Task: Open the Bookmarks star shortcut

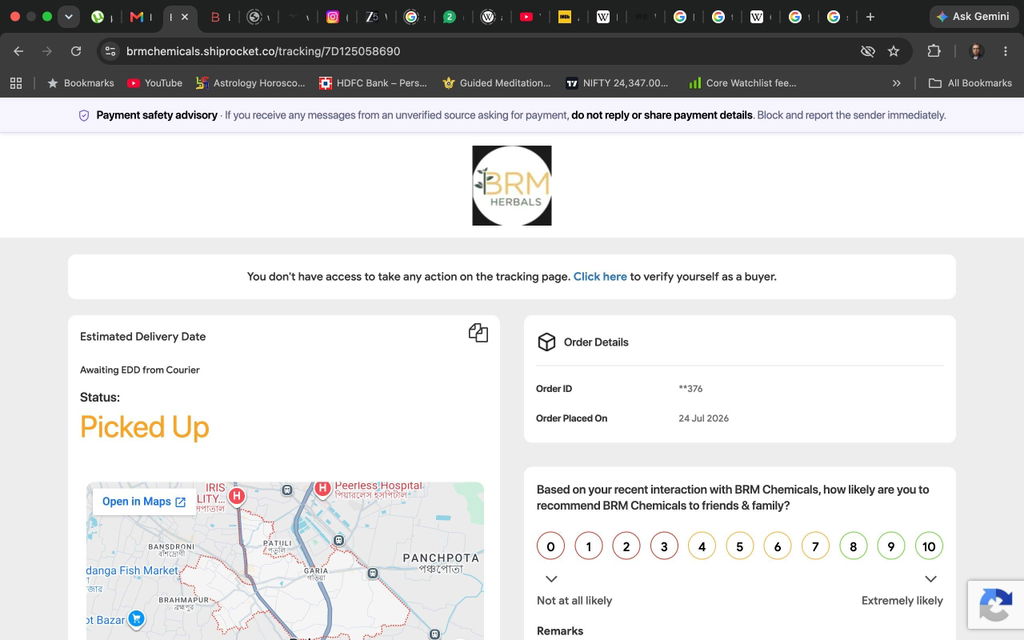Action: coord(80,83)
